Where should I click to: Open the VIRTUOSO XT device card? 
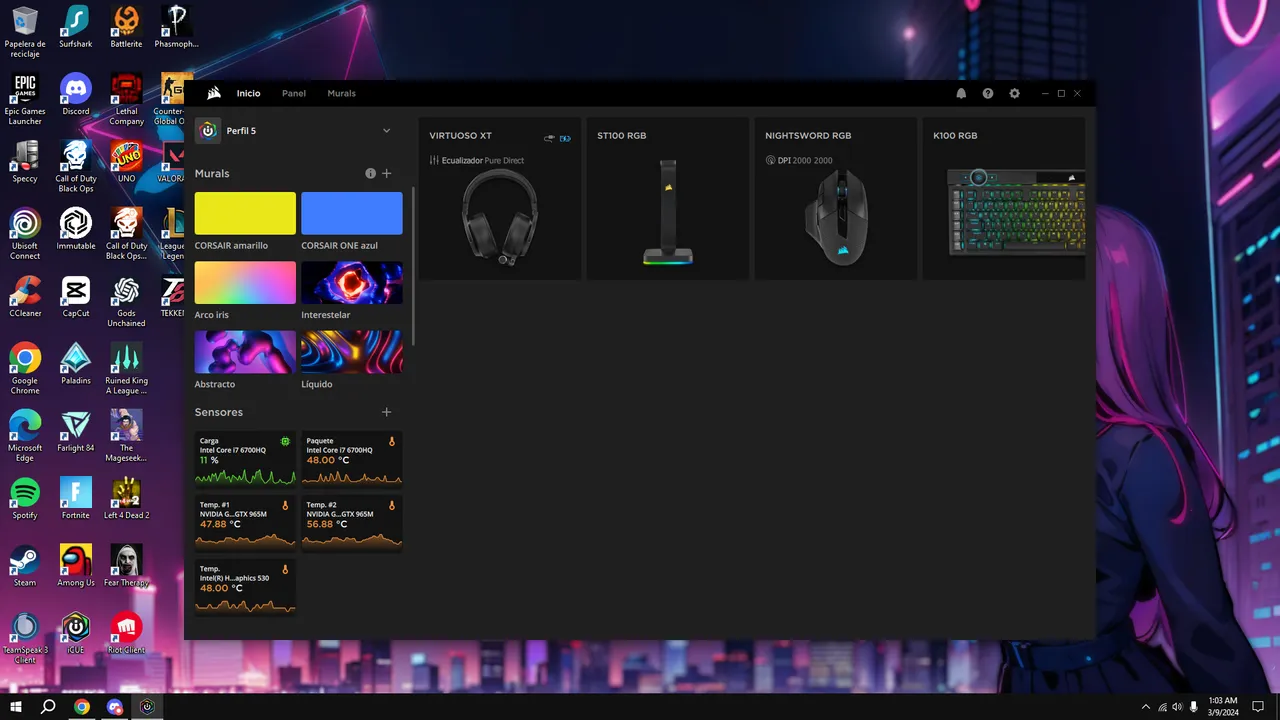click(x=500, y=199)
